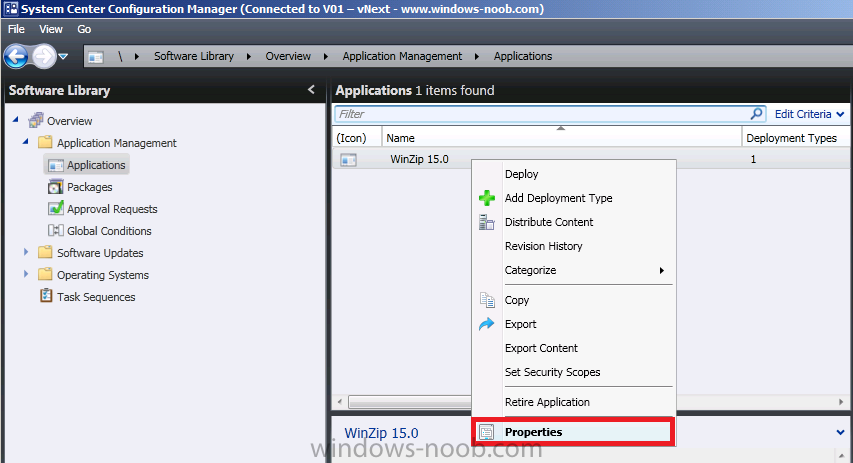This screenshot has height=463, width=853.
Task: Choose Distribute Content from context menu
Action: 549,222
